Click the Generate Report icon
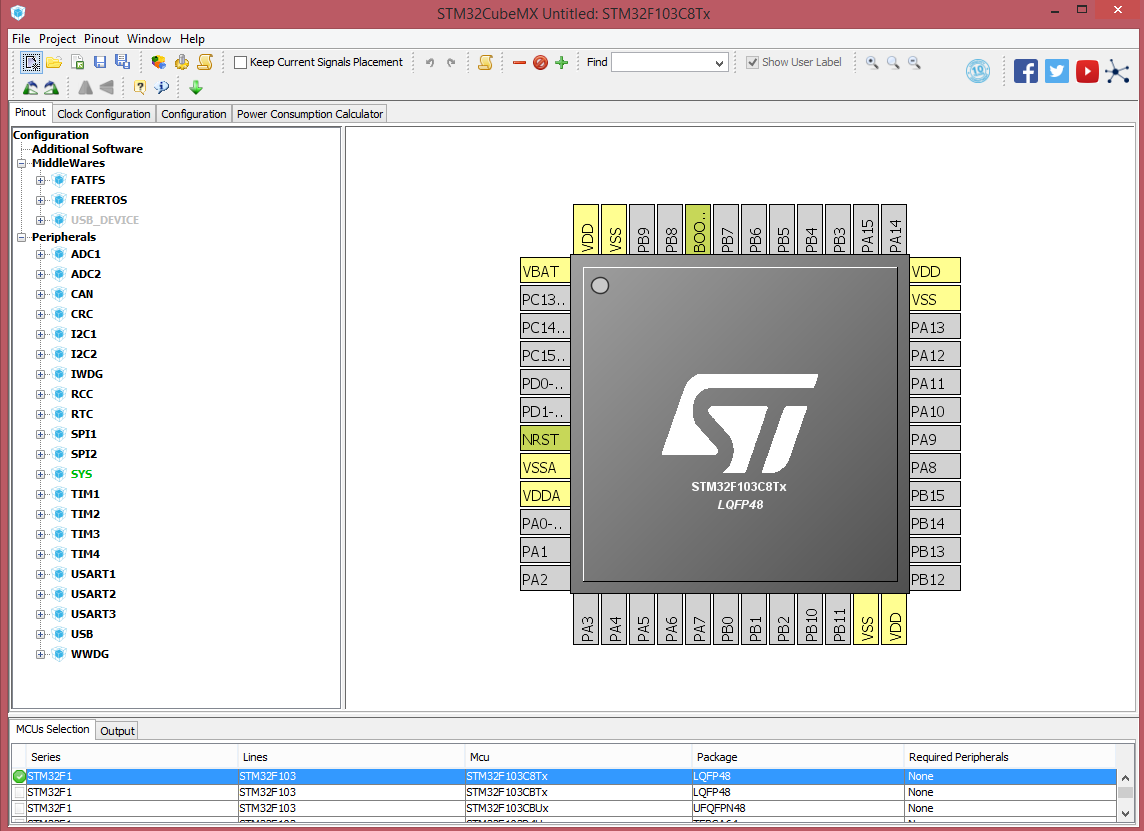The image size is (1144, 831). [158, 62]
